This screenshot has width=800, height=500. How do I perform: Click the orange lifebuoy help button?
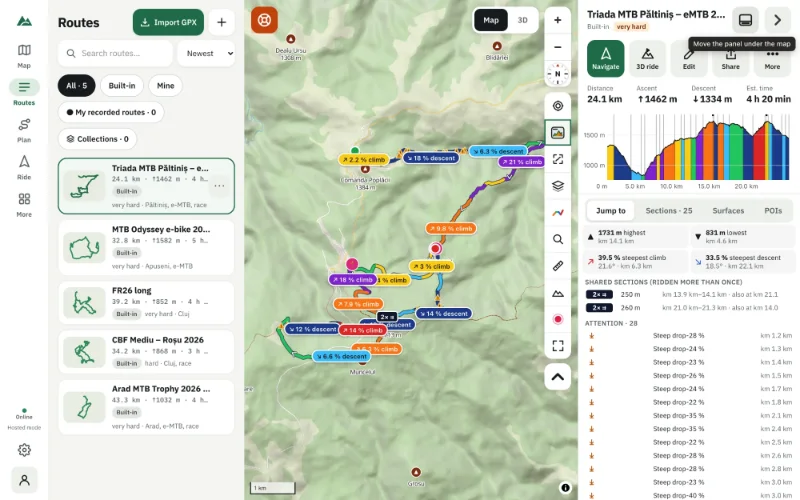tap(264, 20)
